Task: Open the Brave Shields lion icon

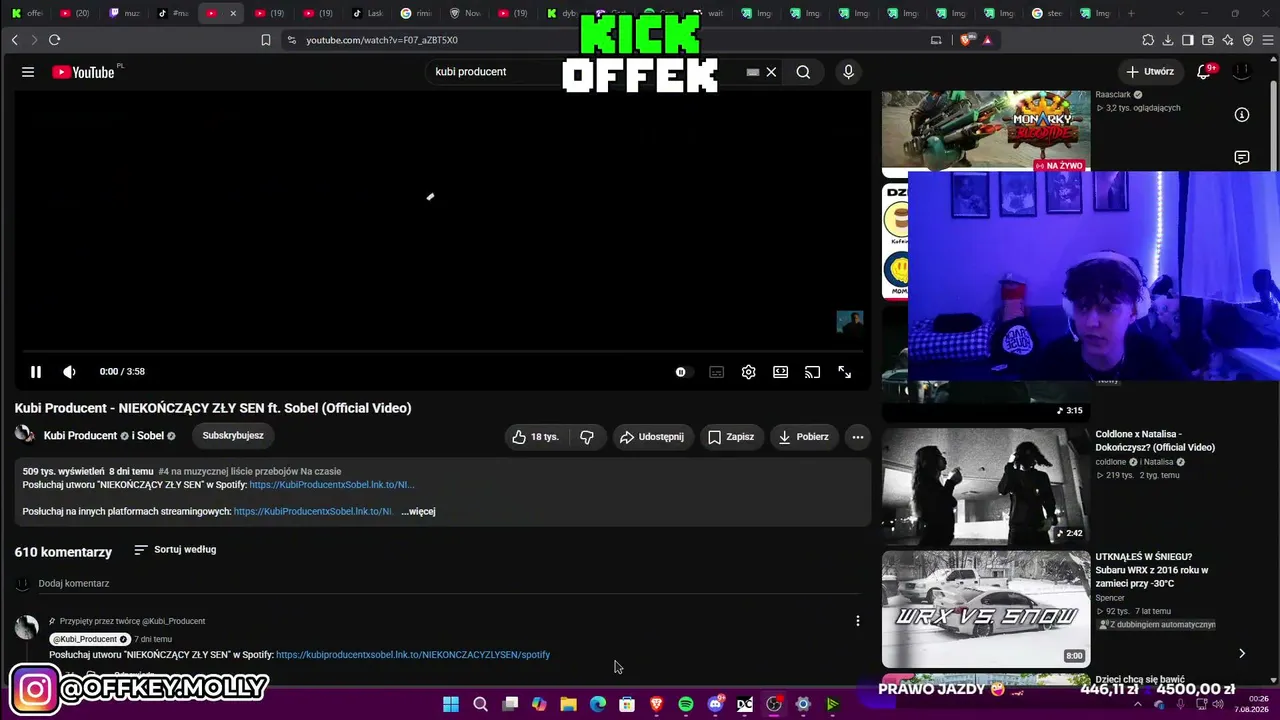Action: (x=965, y=40)
